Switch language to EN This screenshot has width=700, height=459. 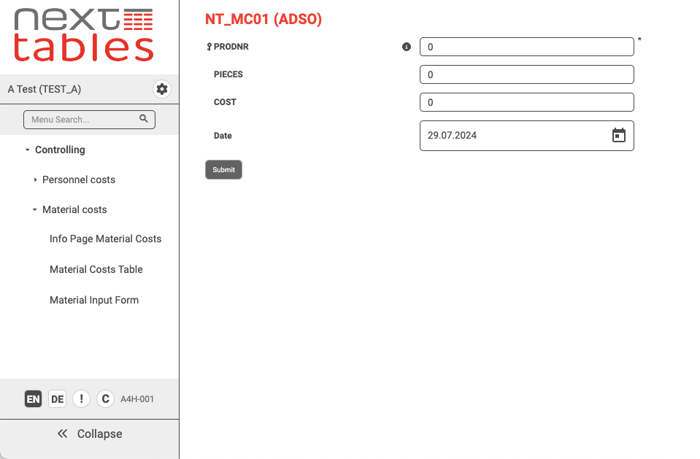click(x=33, y=399)
